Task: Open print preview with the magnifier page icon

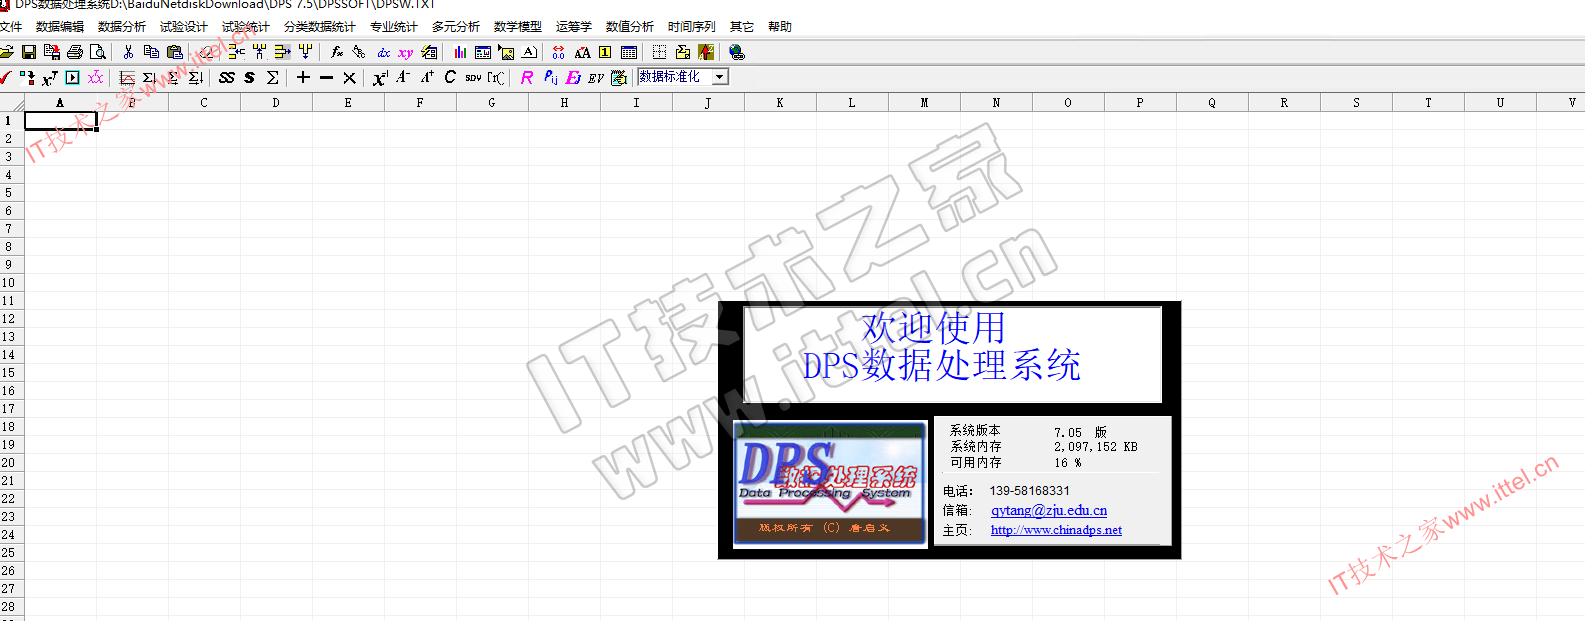Action: click(98, 52)
